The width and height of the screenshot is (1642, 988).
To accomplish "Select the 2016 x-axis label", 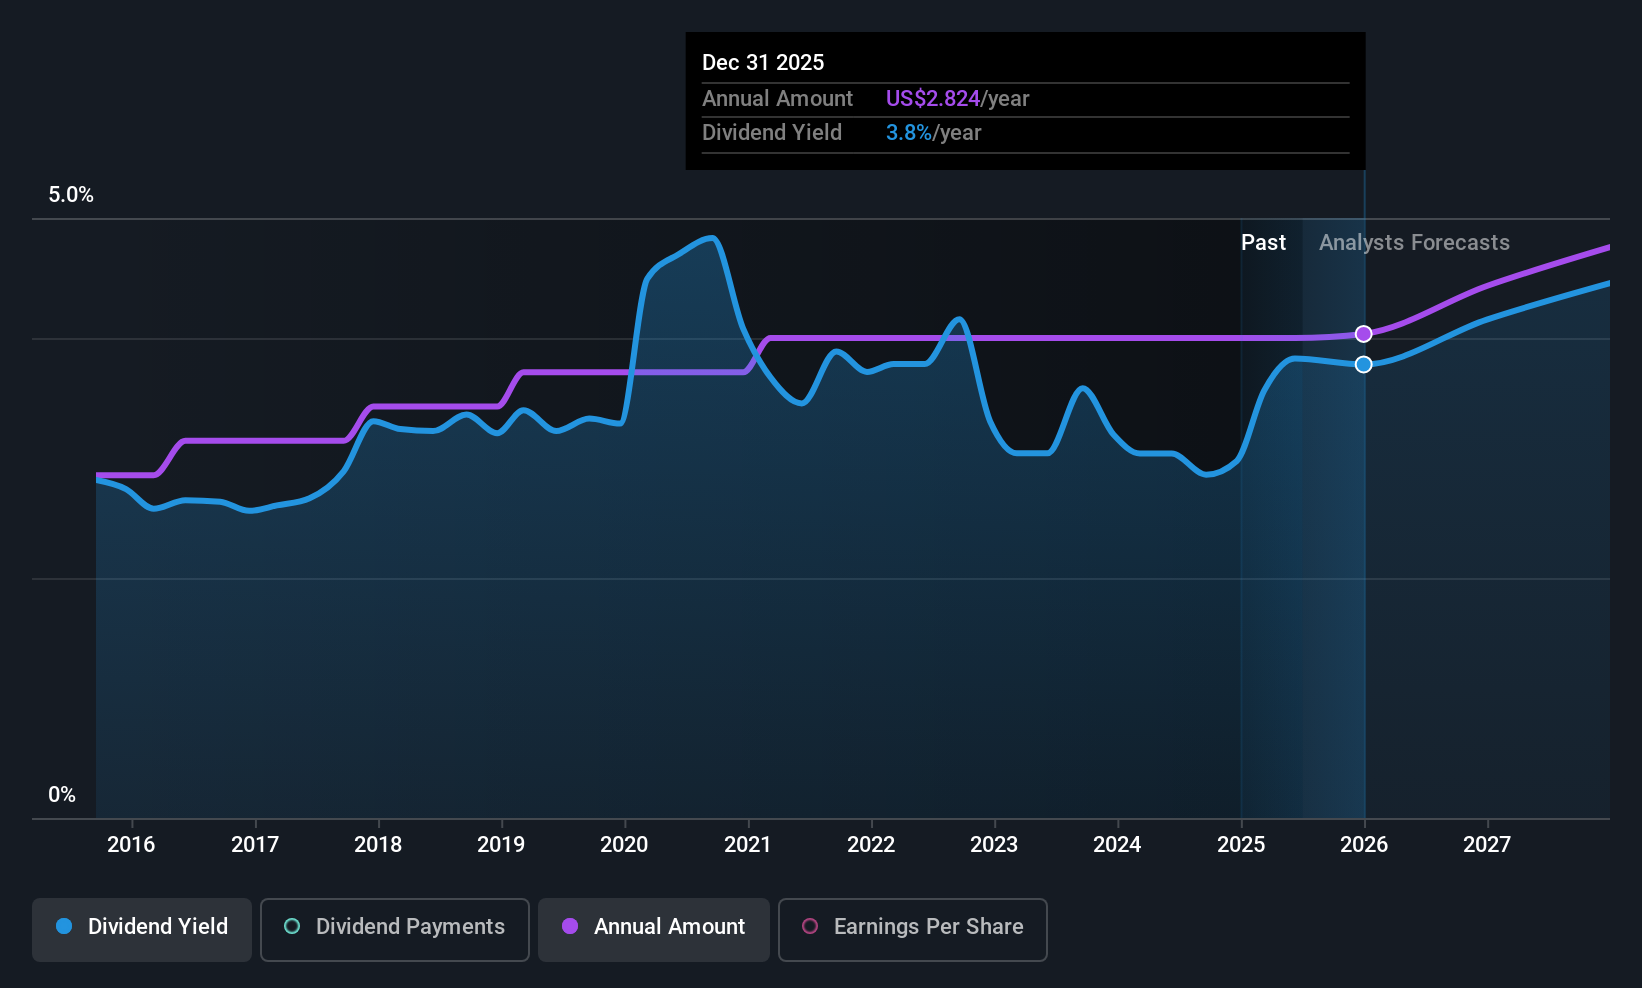I will (131, 844).
